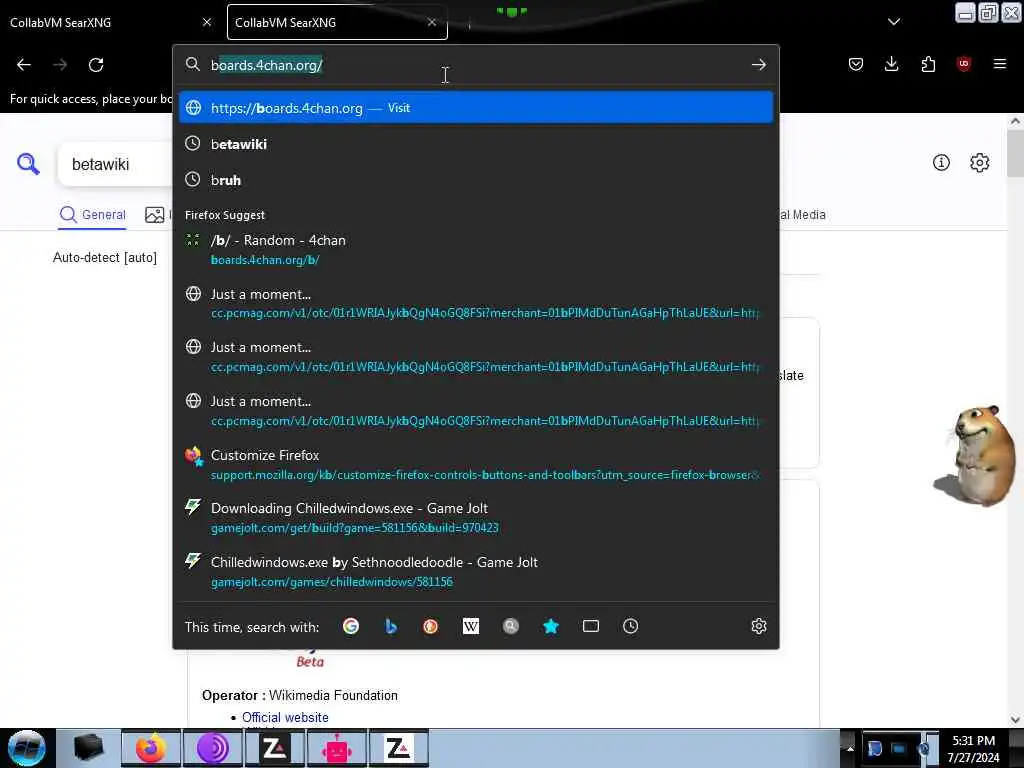Open search settings gear in dropdown
The height and width of the screenshot is (768, 1024).
[758, 626]
